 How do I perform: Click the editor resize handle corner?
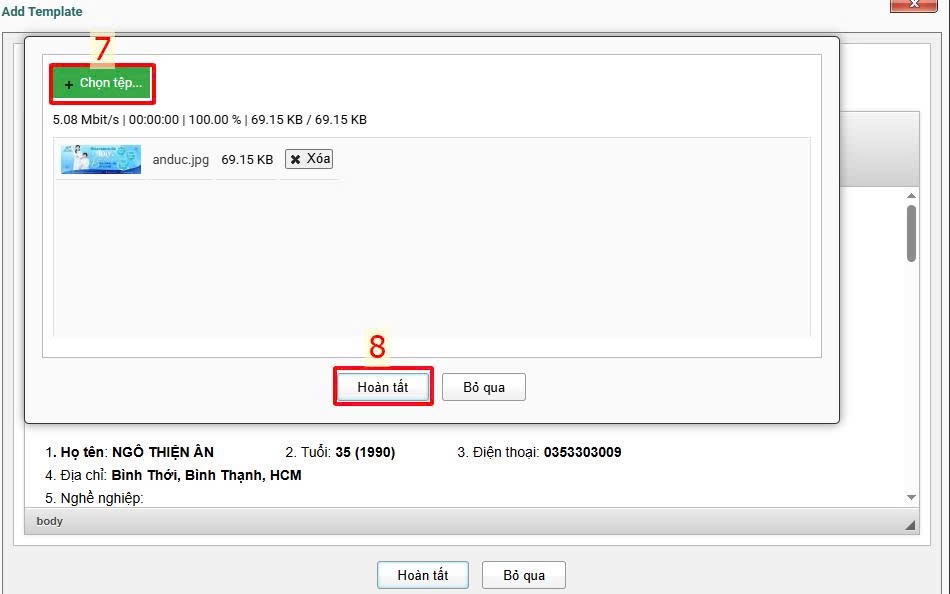(x=910, y=524)
